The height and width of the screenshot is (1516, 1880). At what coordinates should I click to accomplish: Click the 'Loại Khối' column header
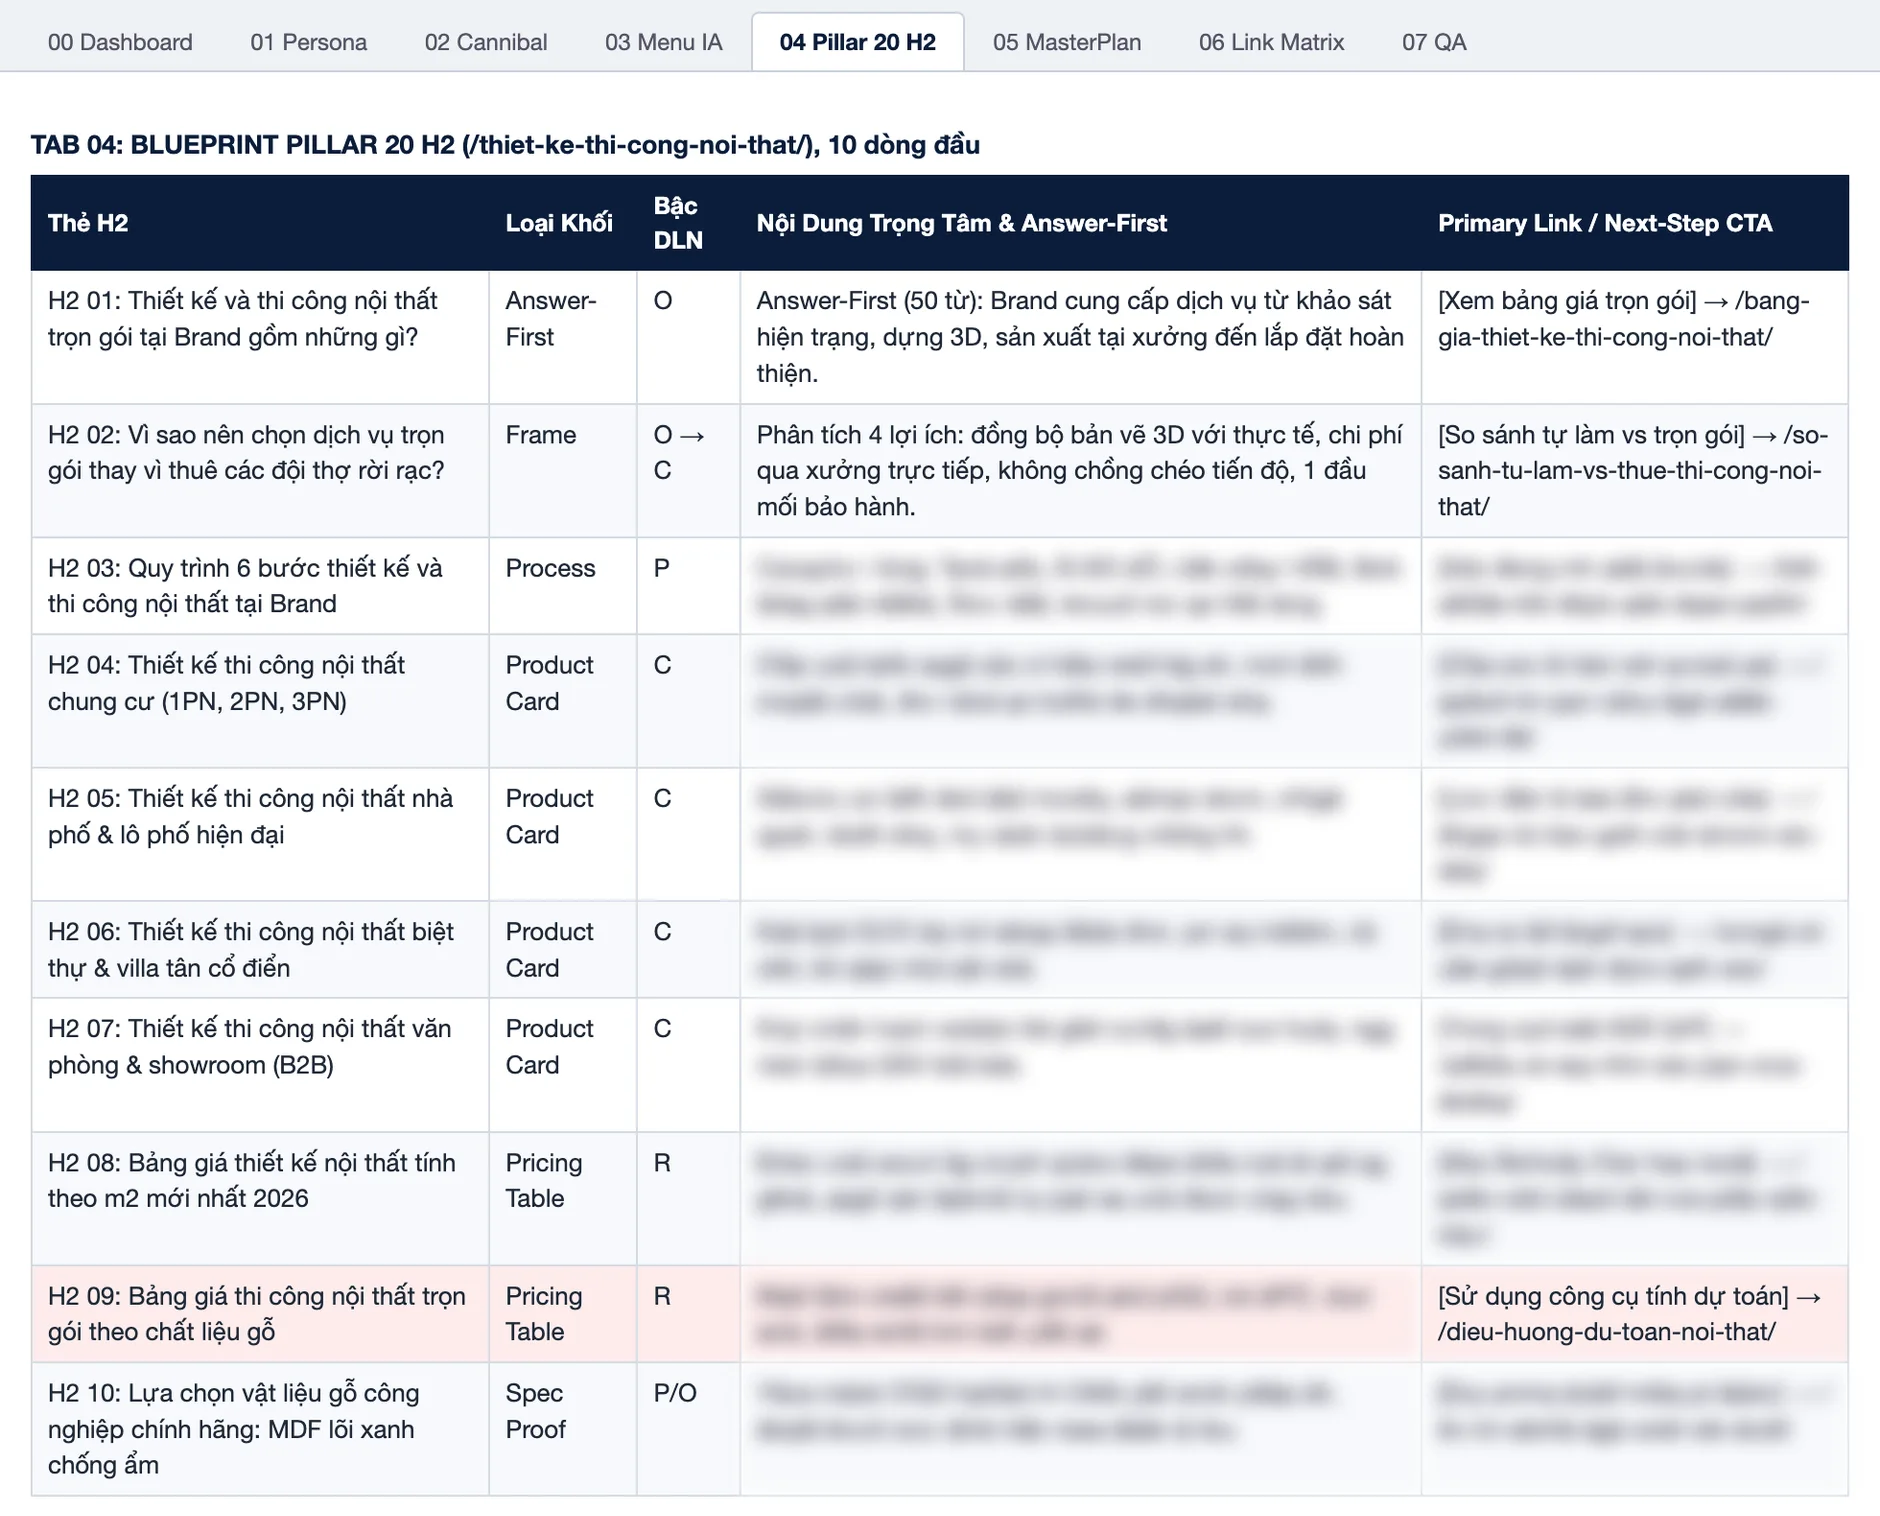[x=563, y=223]
